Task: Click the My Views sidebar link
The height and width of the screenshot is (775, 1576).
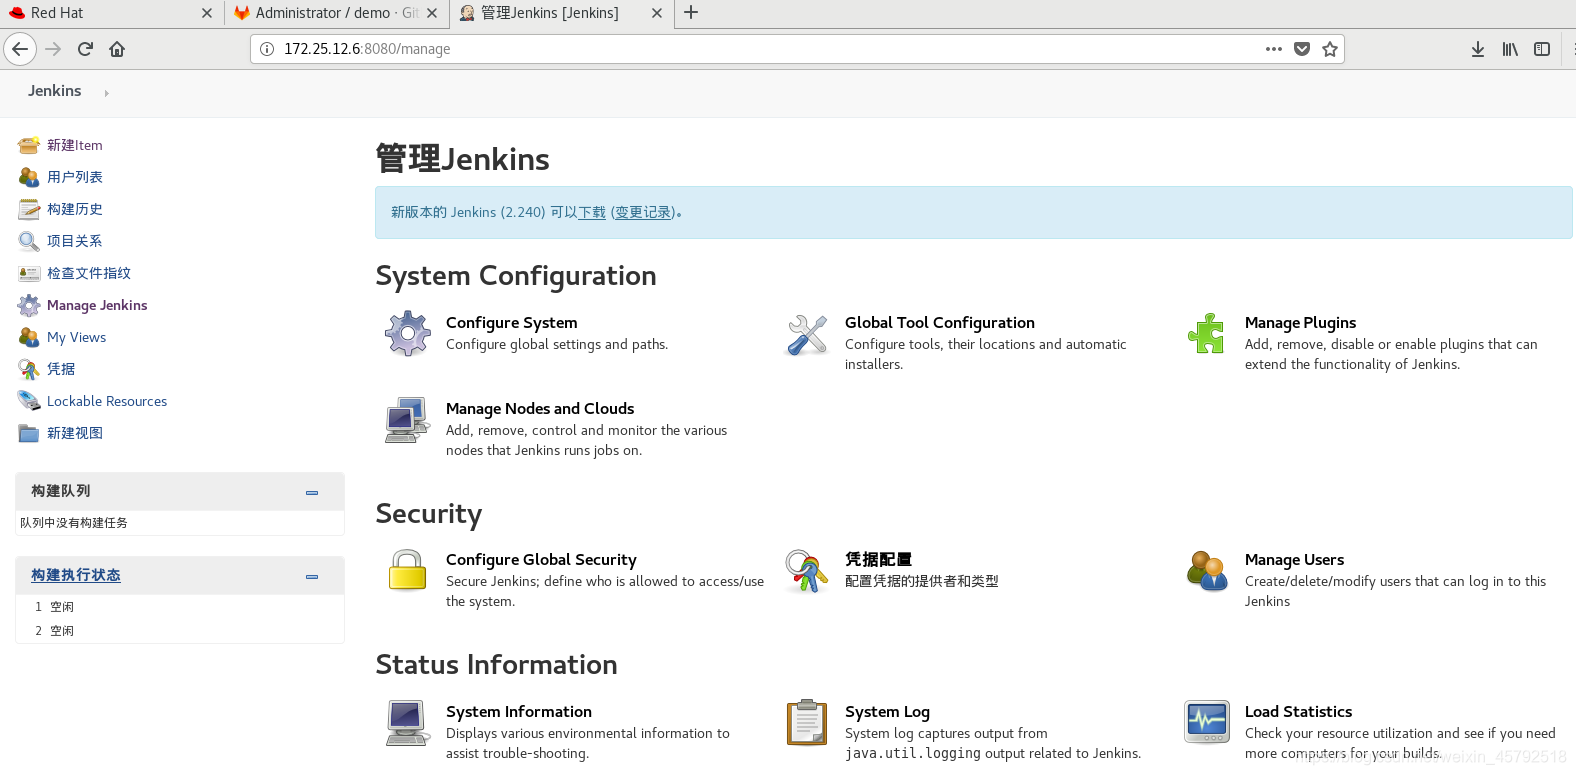Action: [77, 337]
